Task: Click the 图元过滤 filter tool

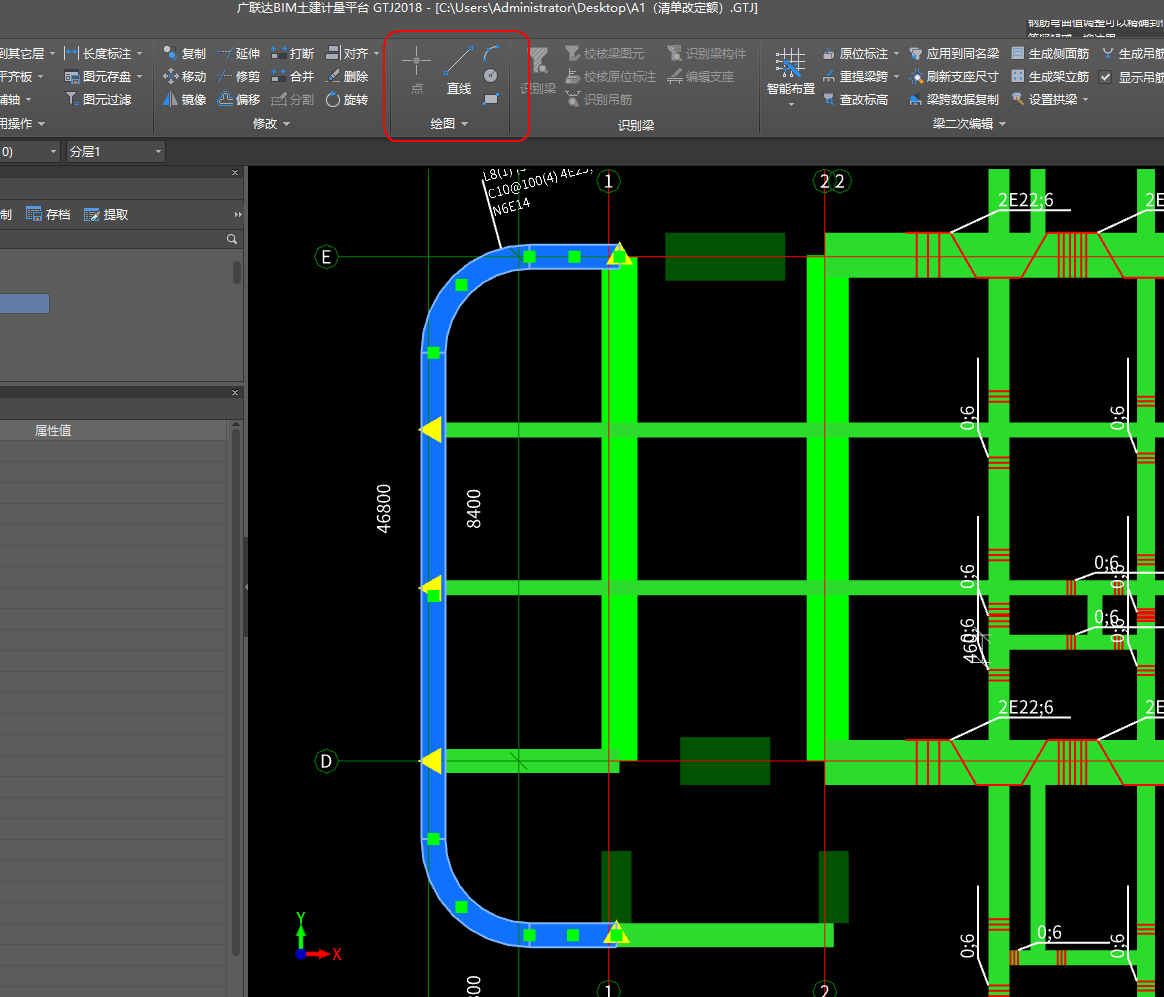Action: [98, 99]
